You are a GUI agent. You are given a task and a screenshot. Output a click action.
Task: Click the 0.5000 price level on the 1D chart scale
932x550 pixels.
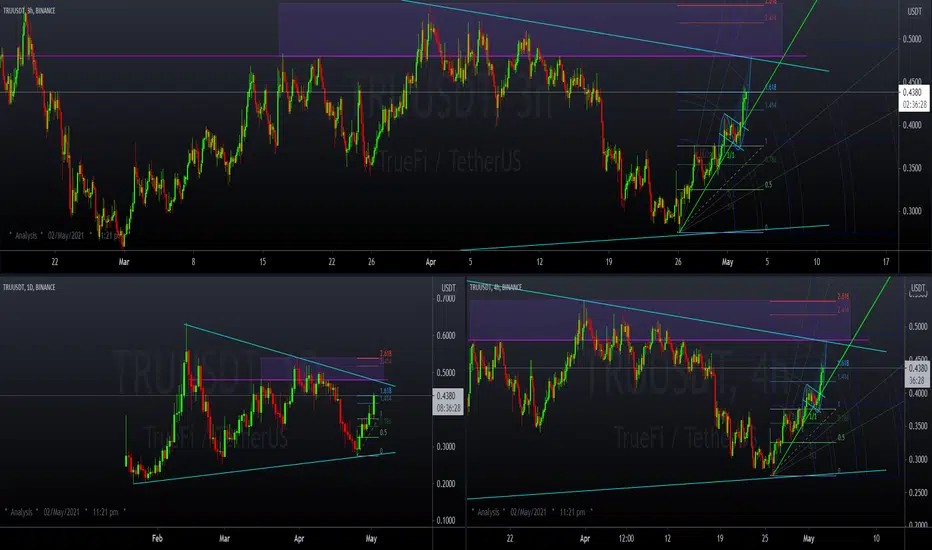(446, 373)
